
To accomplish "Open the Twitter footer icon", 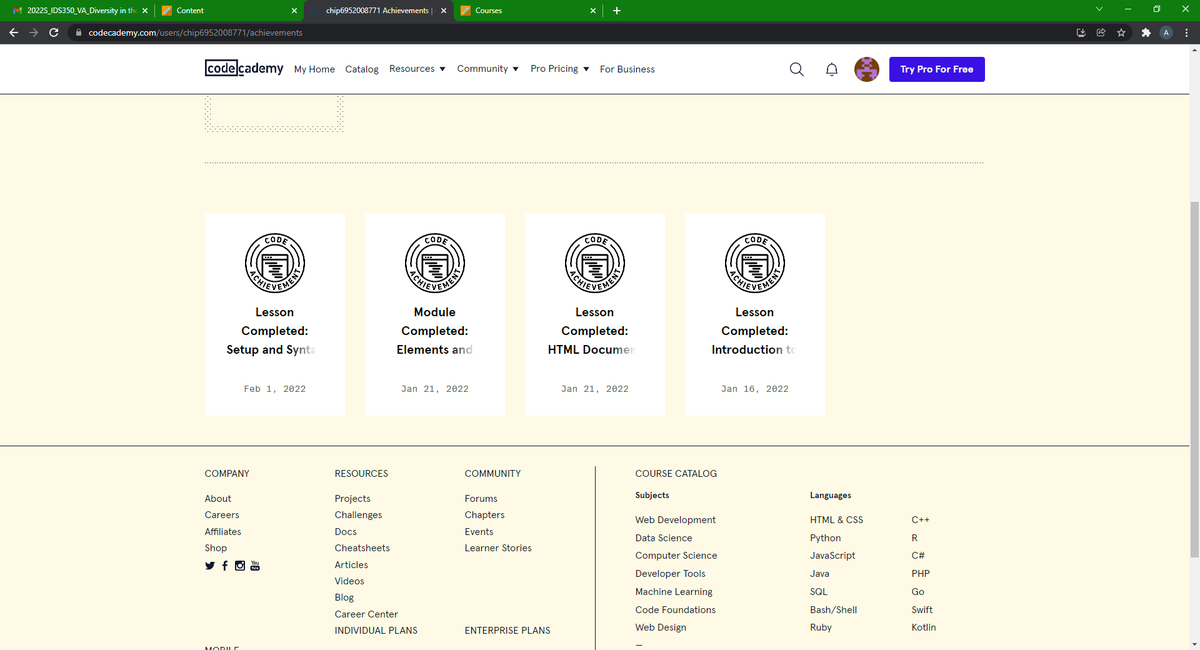I will (210, 566).
